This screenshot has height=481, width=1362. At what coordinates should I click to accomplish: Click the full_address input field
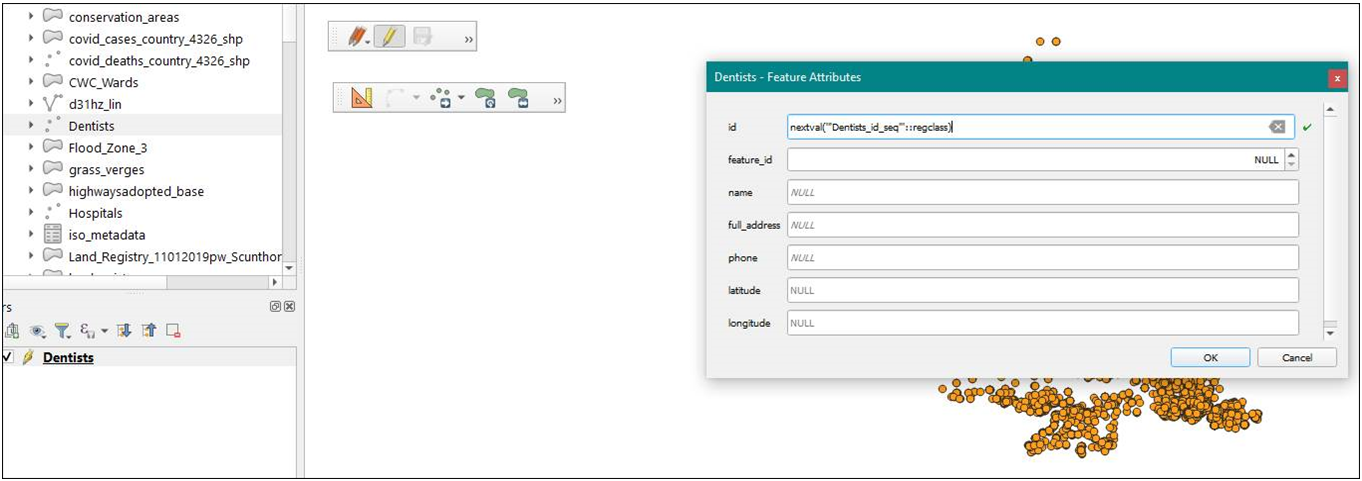pos(1043,225)
